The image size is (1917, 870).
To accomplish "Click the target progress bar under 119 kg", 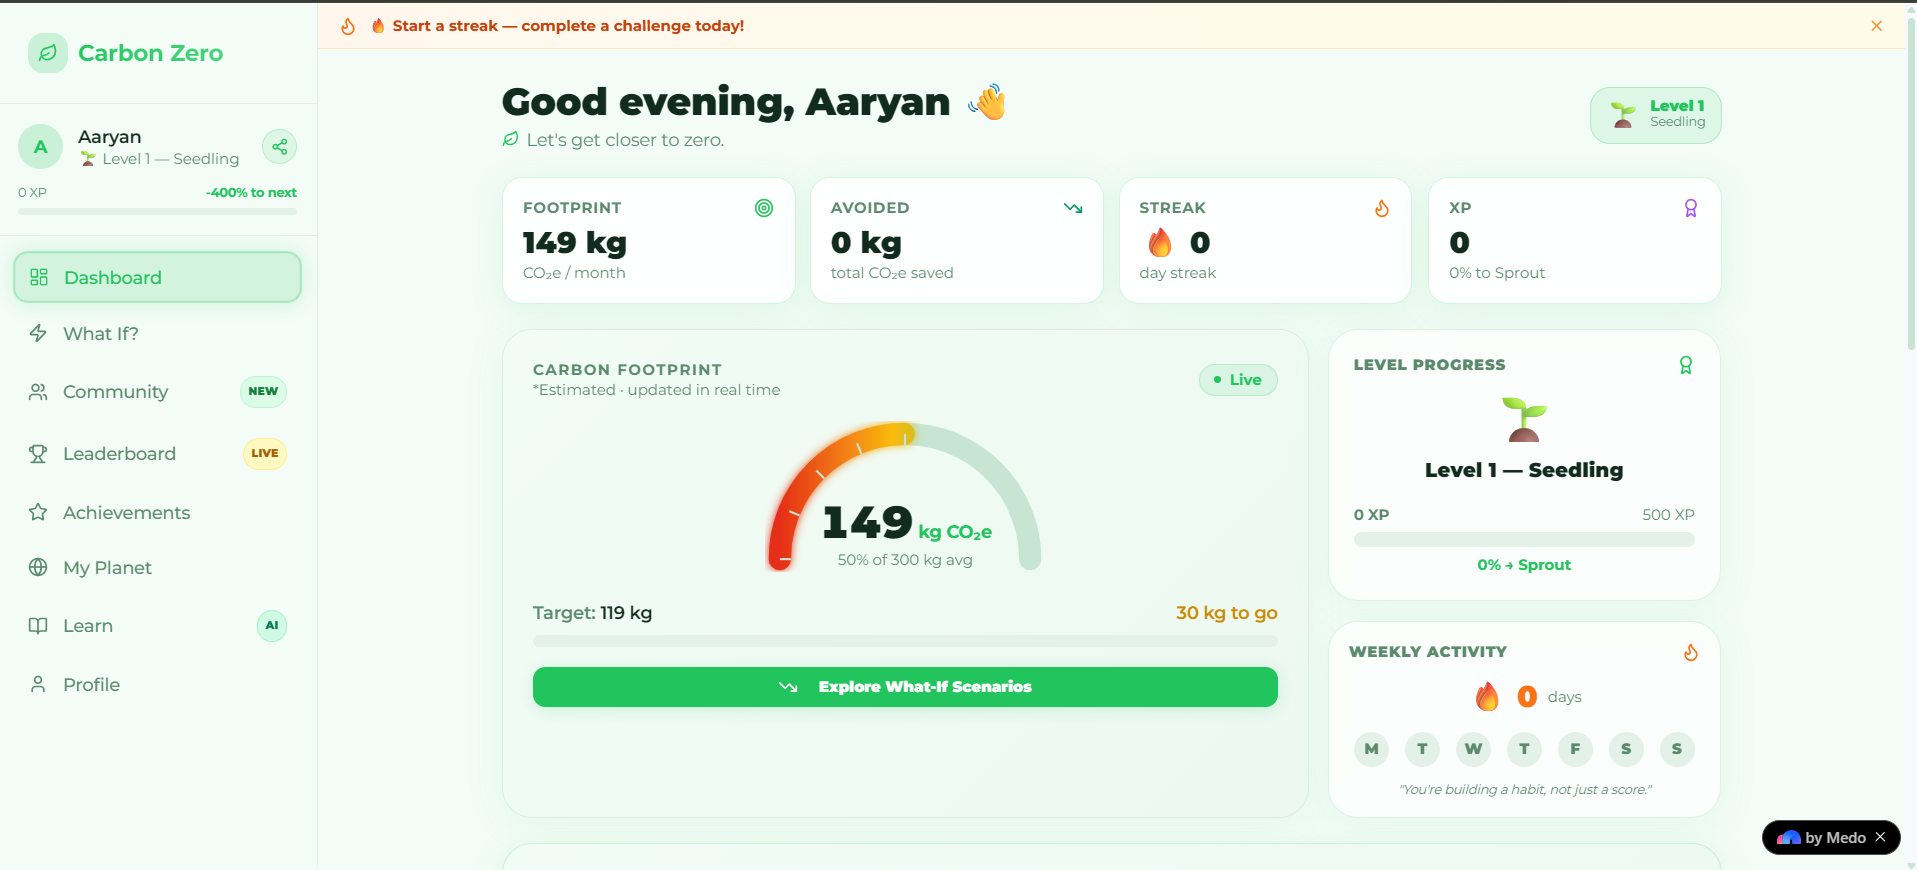I will 905,641.
